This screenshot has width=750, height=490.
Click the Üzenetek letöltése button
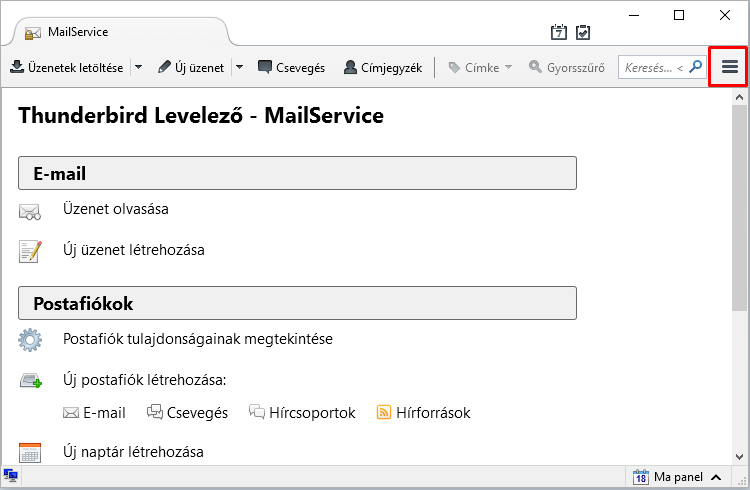66,67
